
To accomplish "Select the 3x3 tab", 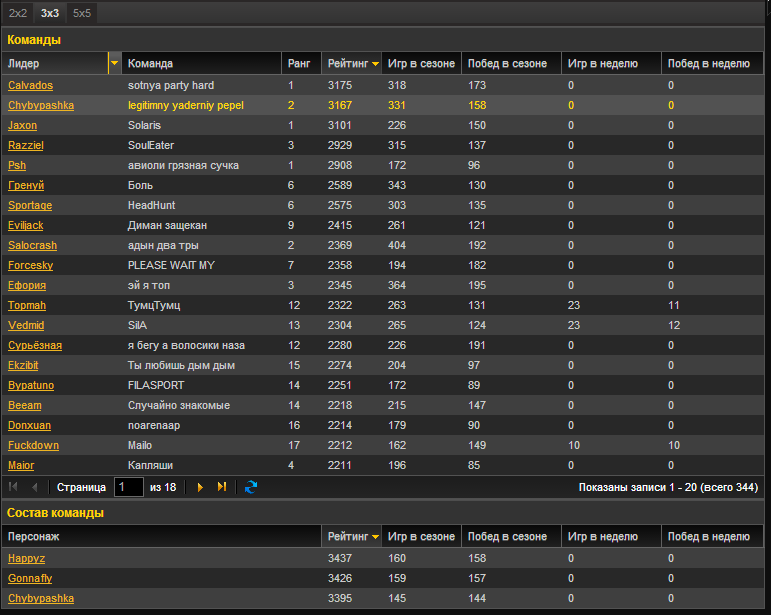I will click(x=50, y=13).
